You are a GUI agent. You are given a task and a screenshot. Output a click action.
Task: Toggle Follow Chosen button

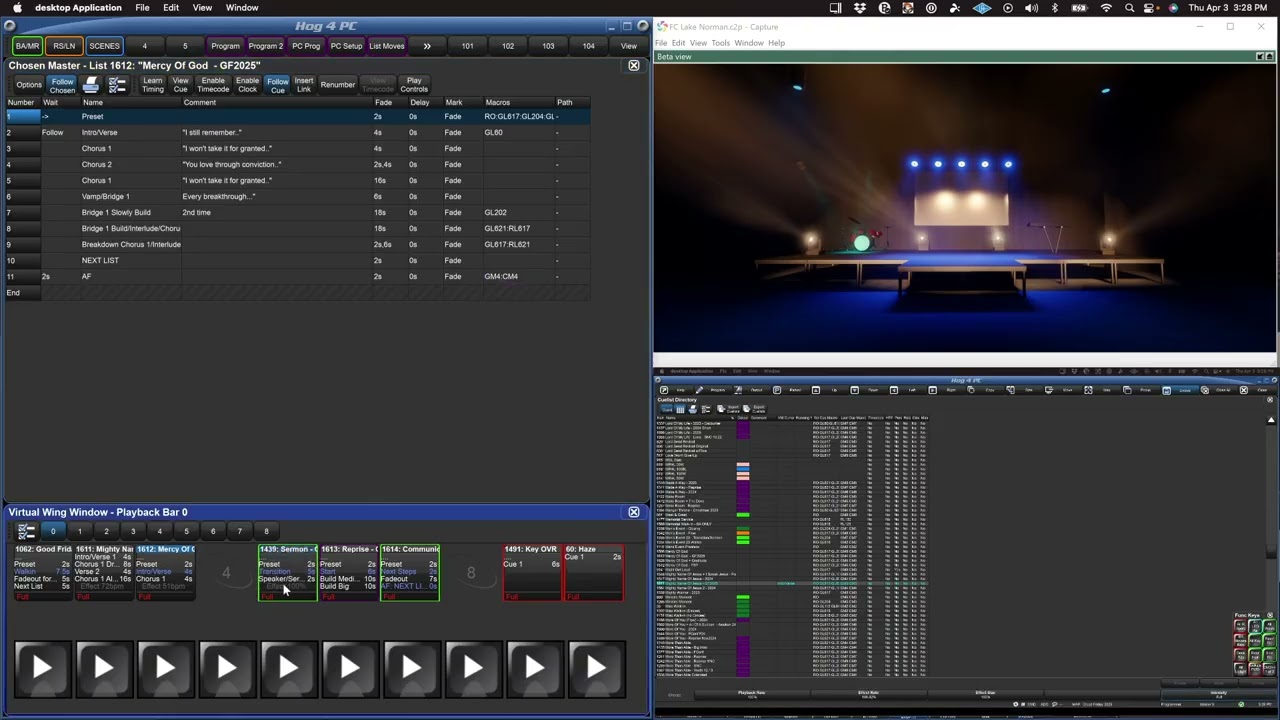(62, 85)
